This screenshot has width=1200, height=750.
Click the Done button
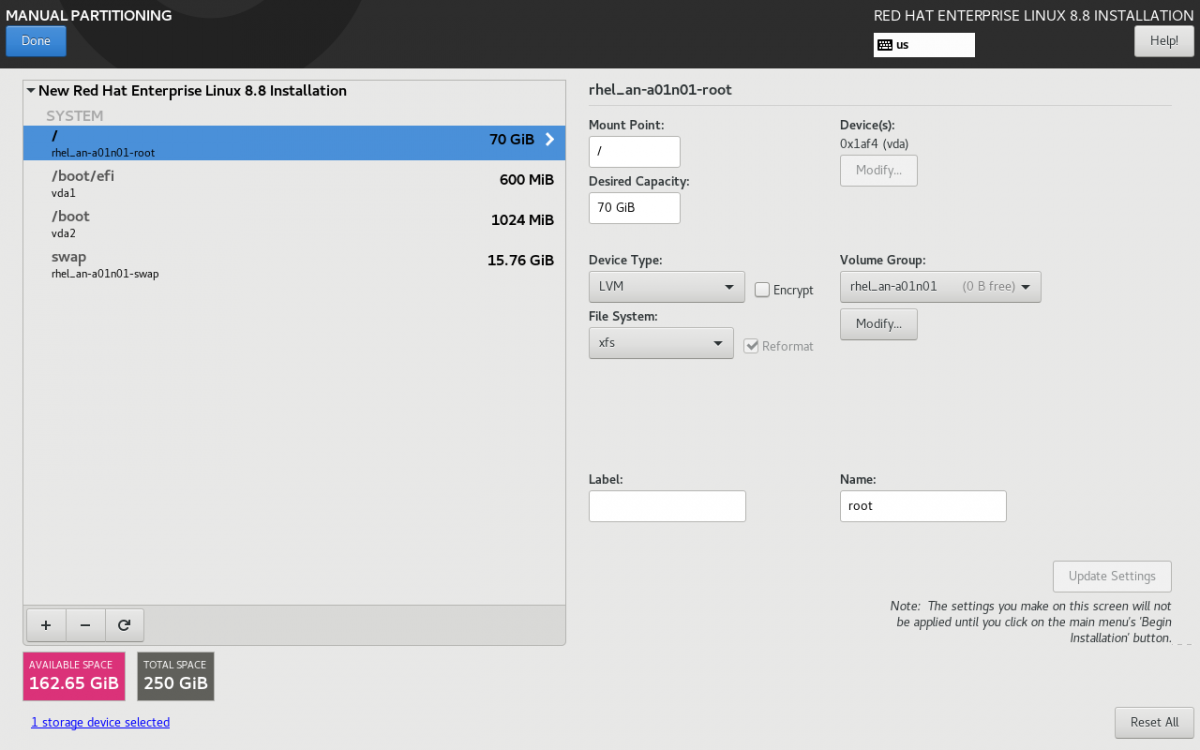(x=36, y=41)
